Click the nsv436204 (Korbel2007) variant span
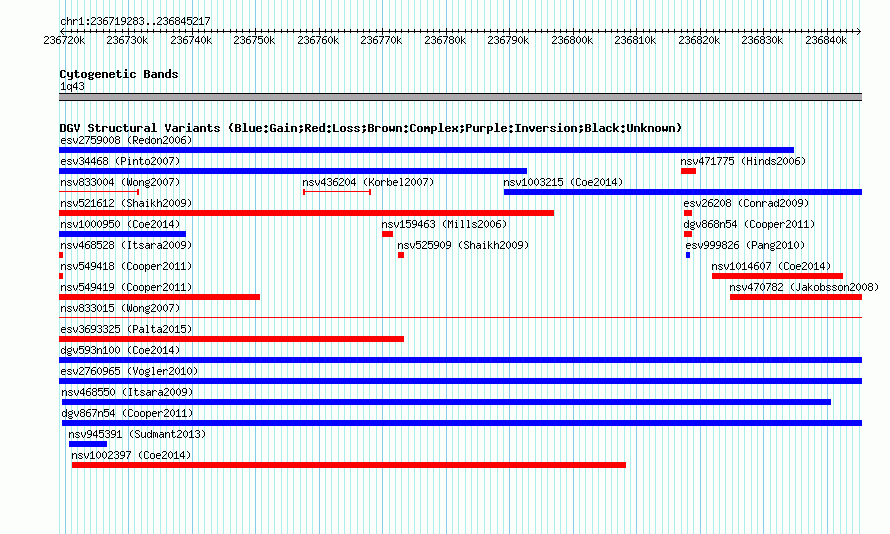Viewport: 890px width, 534px height. tap(337, 192)
